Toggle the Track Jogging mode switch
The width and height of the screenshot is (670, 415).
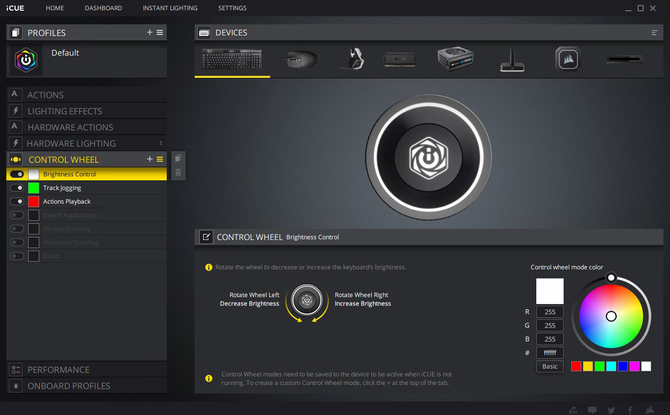click(x=17, y=188)
